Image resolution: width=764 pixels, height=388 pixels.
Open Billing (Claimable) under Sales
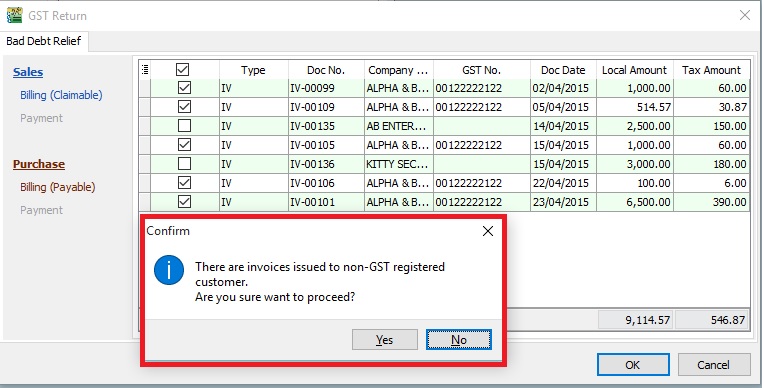click(61, 95)
